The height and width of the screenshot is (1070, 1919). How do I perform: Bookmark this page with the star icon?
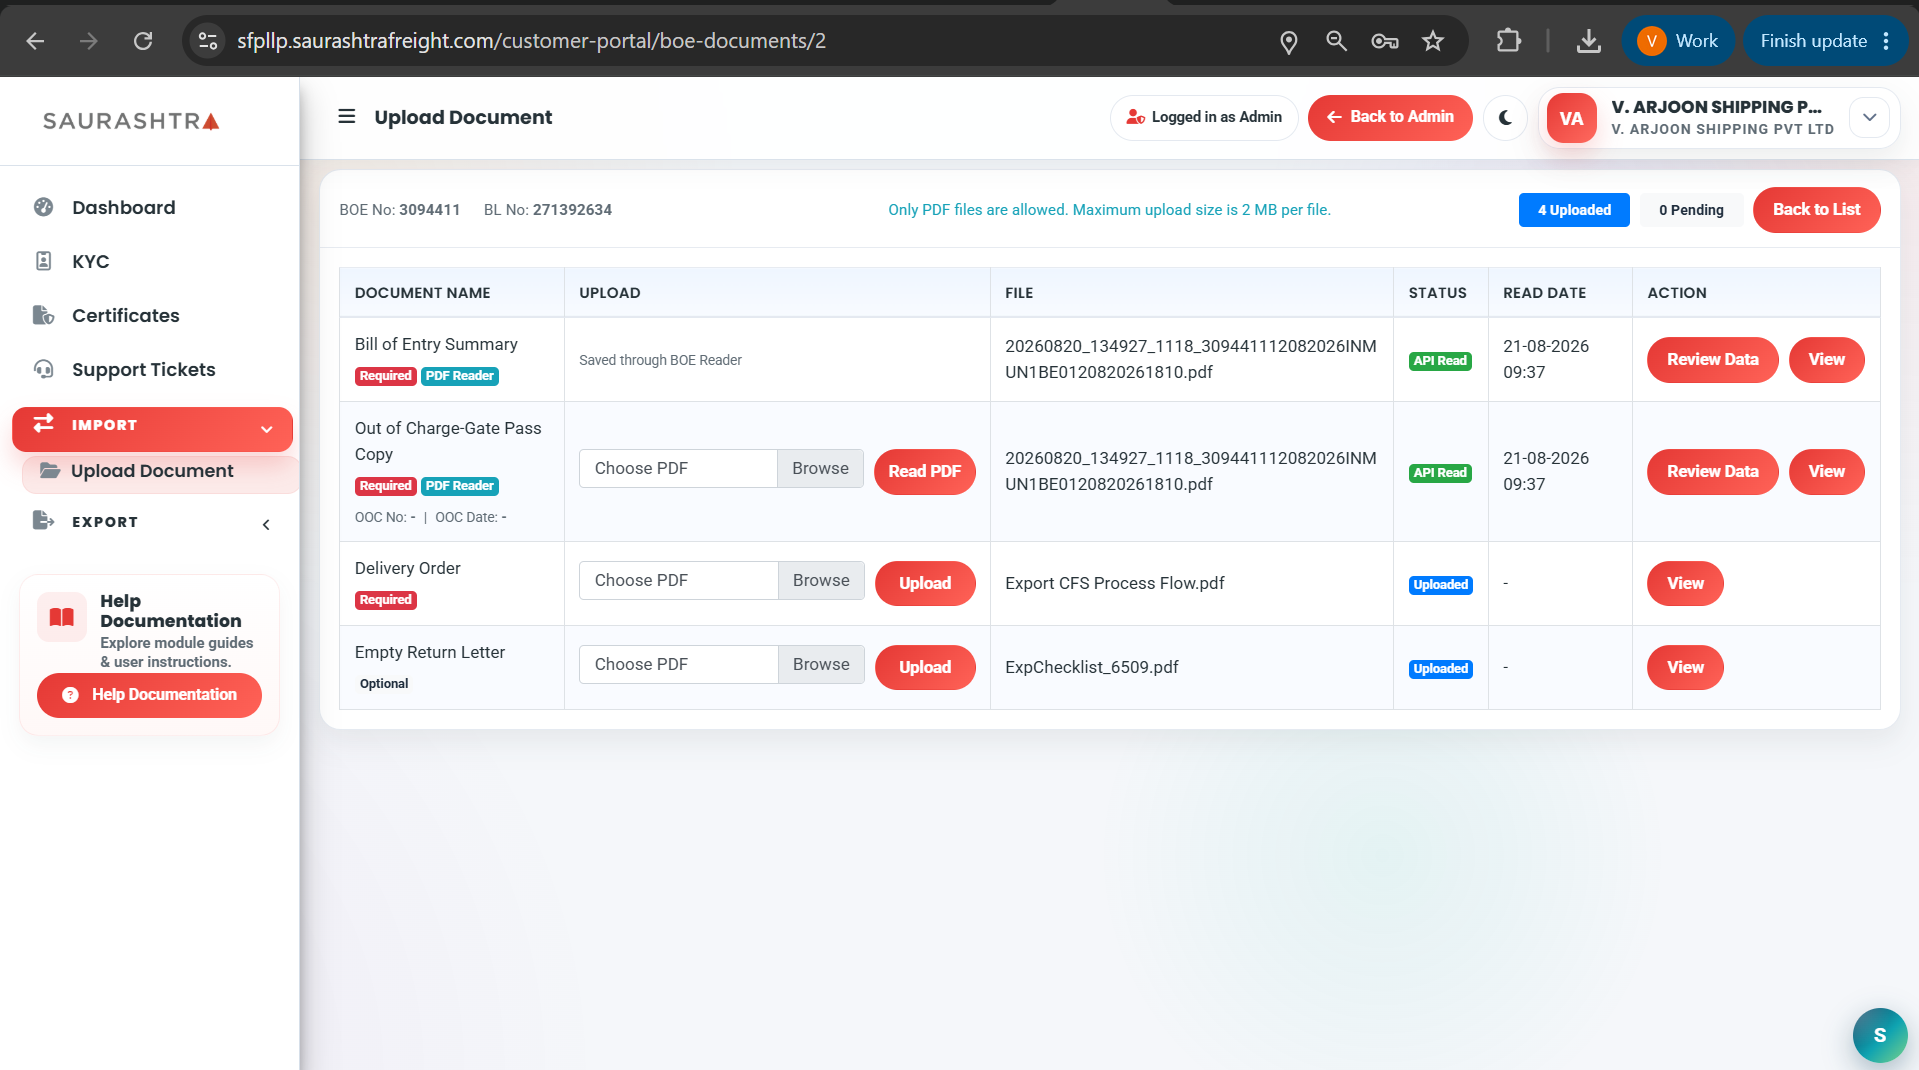1433,41
